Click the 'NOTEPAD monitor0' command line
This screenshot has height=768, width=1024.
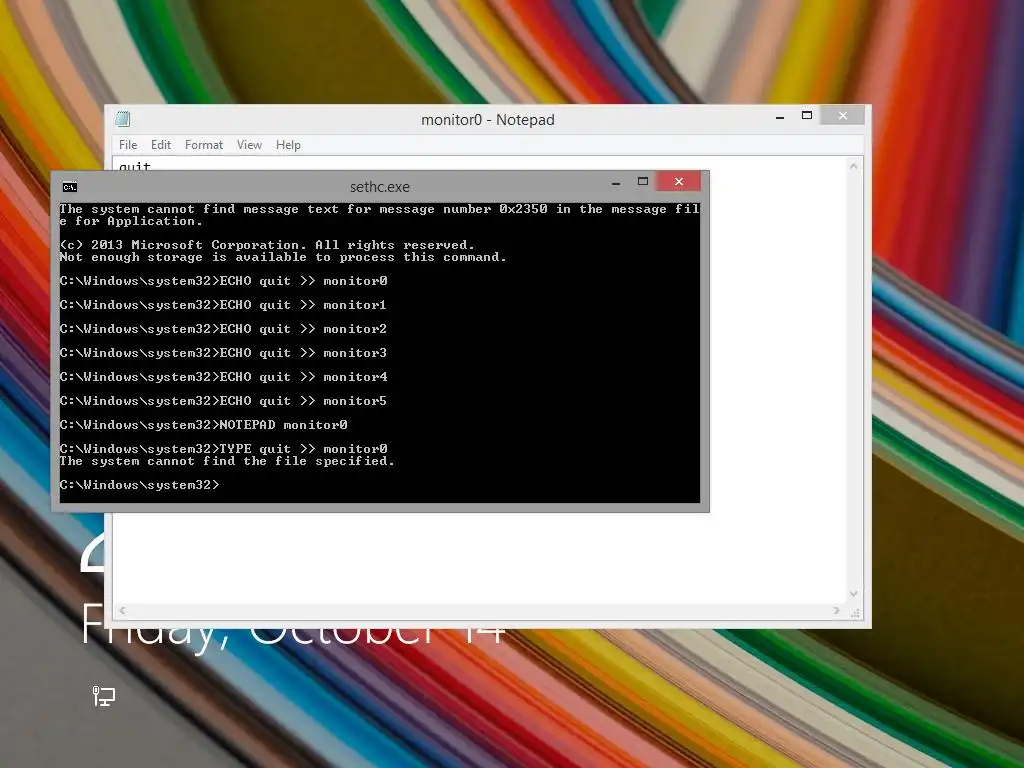(x=204, y=425)
